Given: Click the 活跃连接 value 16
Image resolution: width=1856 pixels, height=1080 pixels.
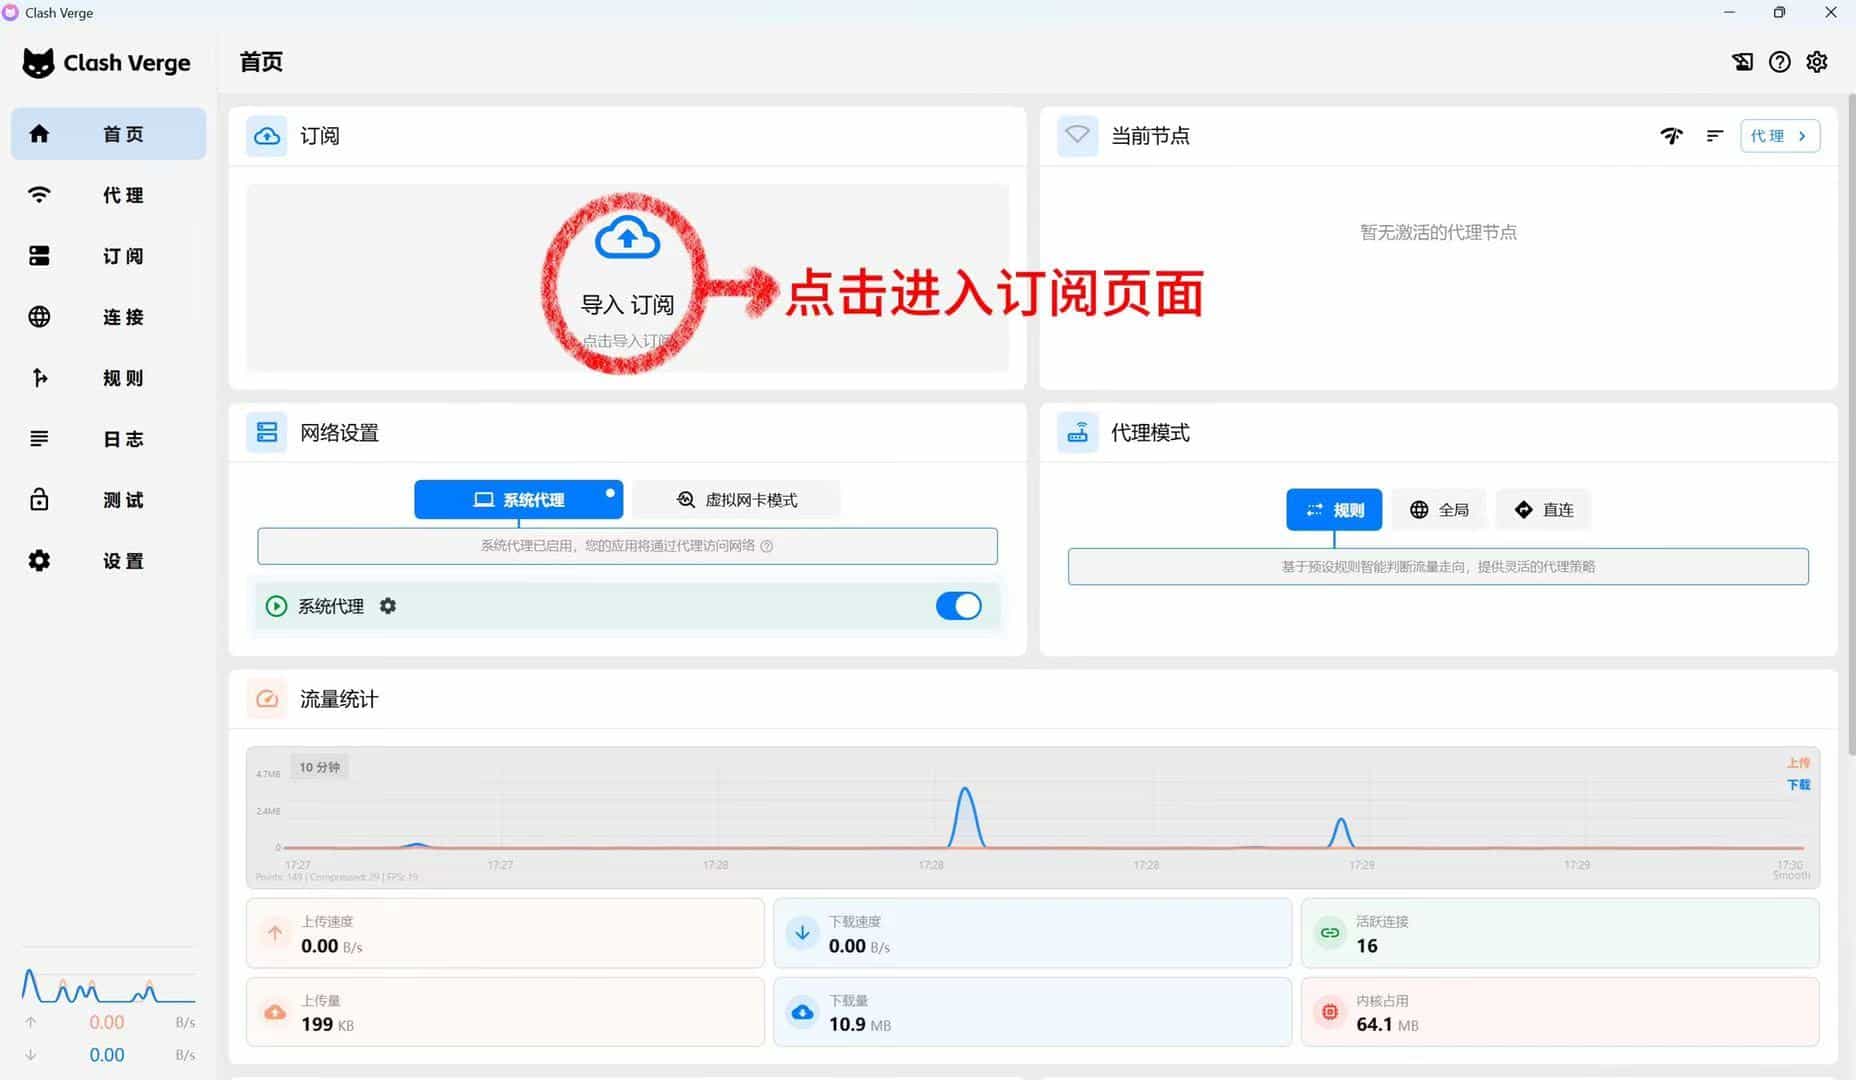Looking at the screenshot, I should click(x=1367, y=946).
